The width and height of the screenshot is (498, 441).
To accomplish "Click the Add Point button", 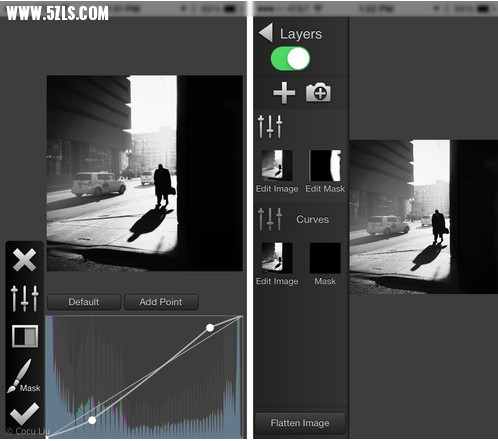I will coord(161,302).
